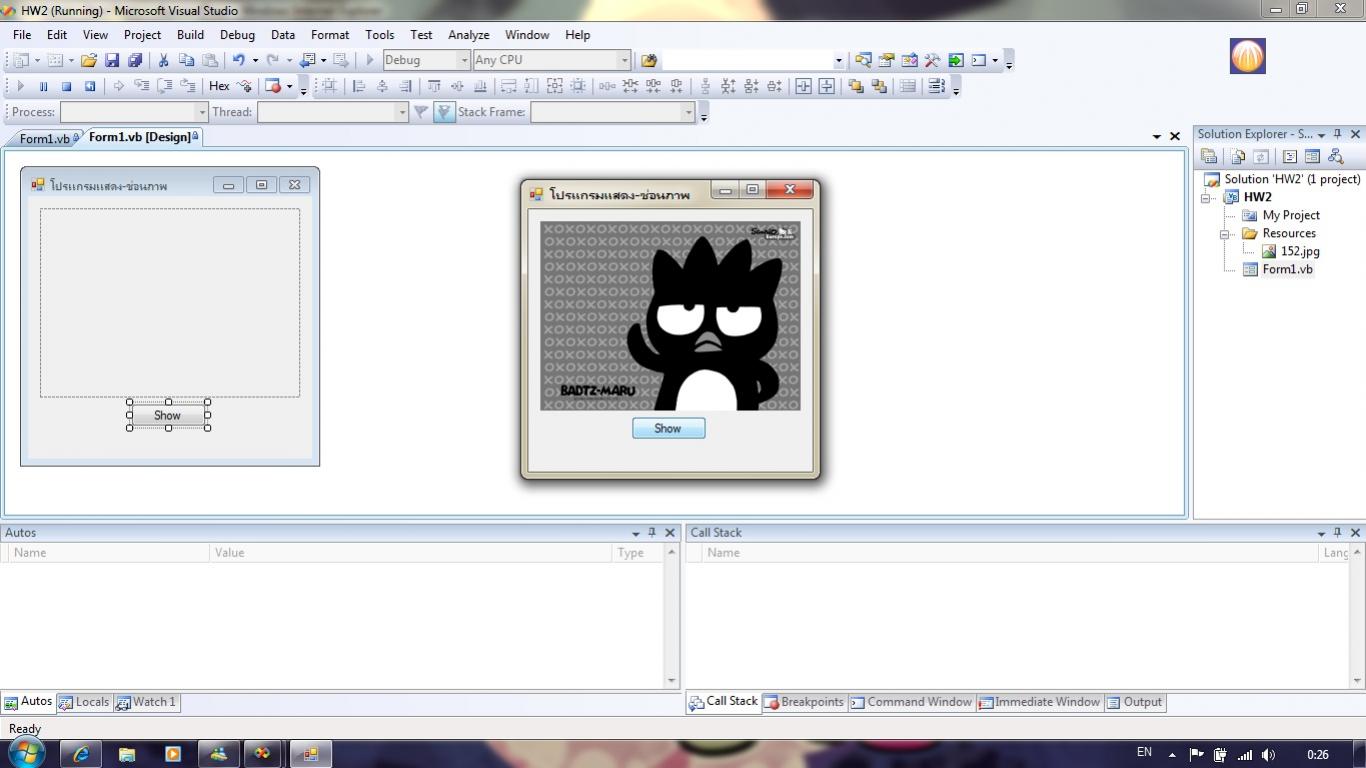1366x768 pixels.
Task: Send to Back layout icon
Action: tap(879, 86)
